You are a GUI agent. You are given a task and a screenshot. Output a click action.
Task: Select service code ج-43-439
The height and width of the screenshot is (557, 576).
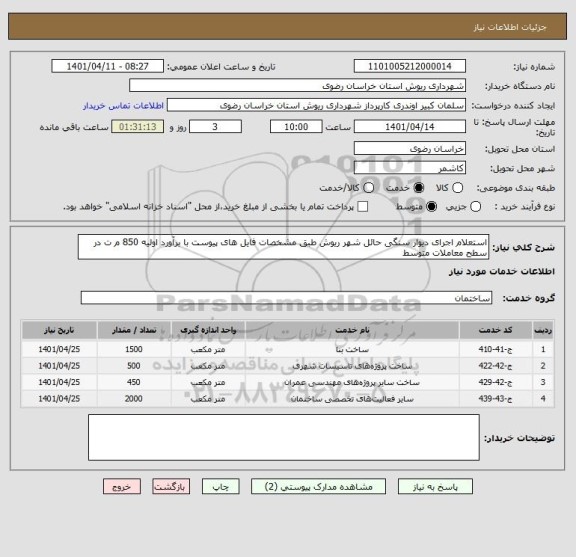(x=496, y=399)
